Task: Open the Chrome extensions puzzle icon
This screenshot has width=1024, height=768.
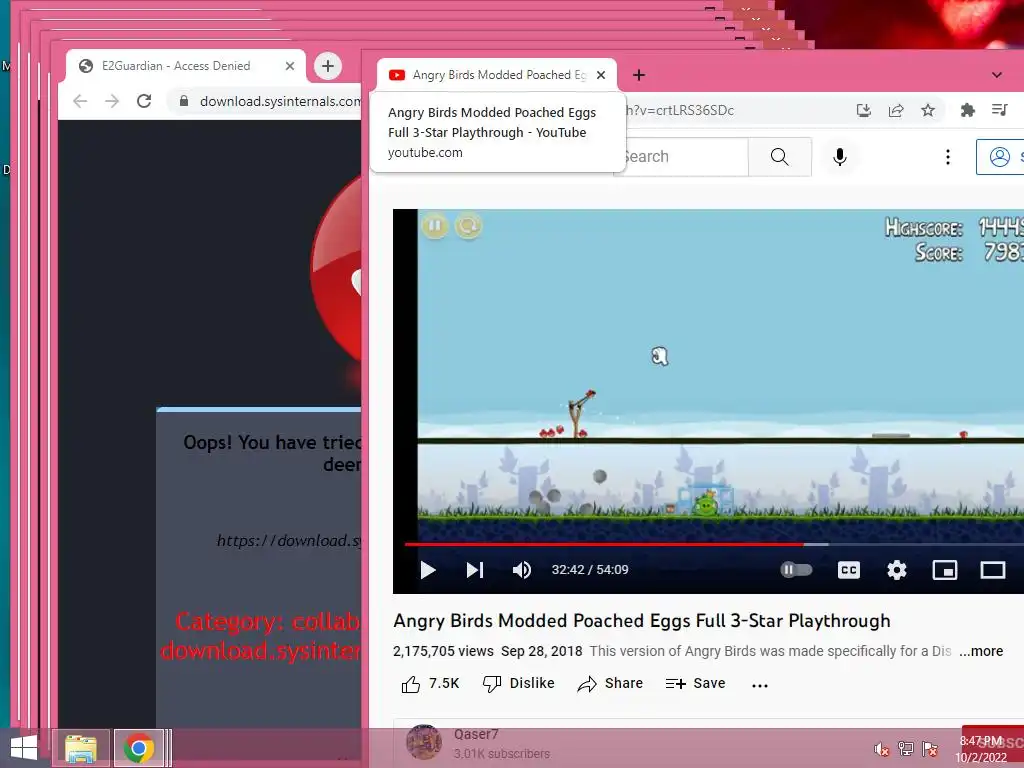Action: (968, 110)
